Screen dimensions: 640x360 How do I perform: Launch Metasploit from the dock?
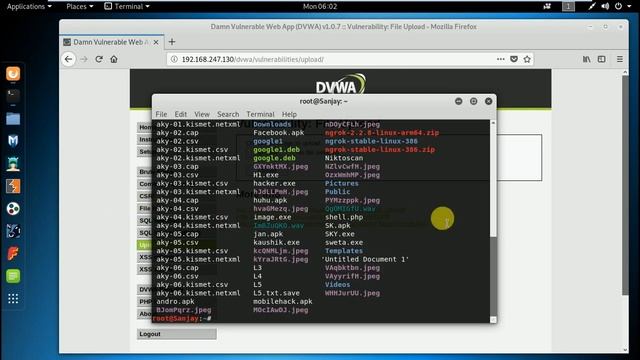click(13, 141)
